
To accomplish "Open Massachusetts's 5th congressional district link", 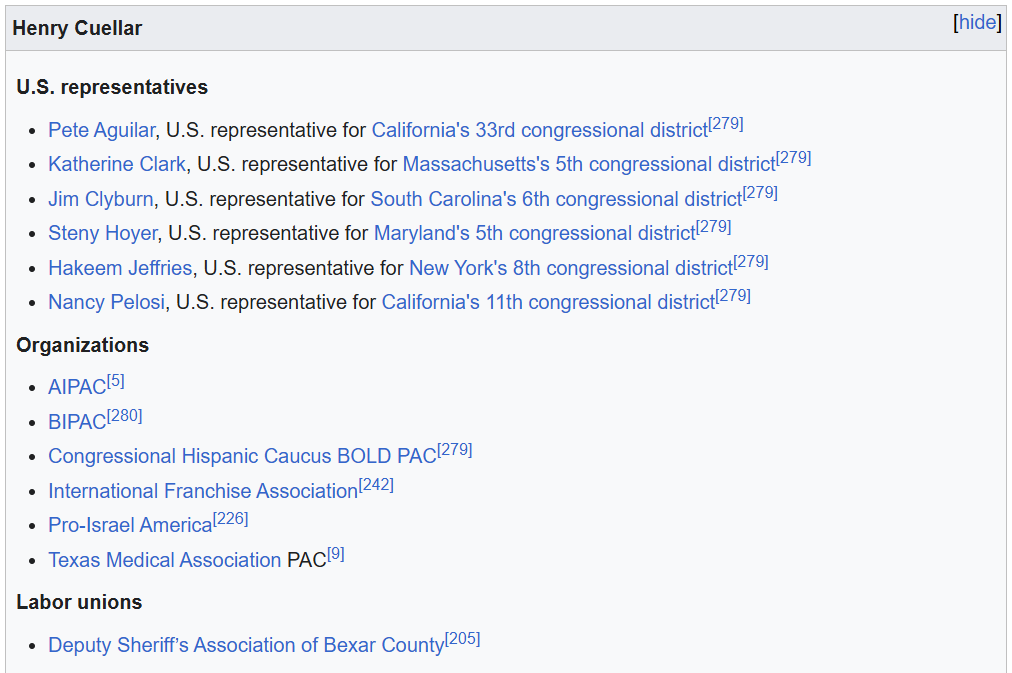I will pos(589,165).
